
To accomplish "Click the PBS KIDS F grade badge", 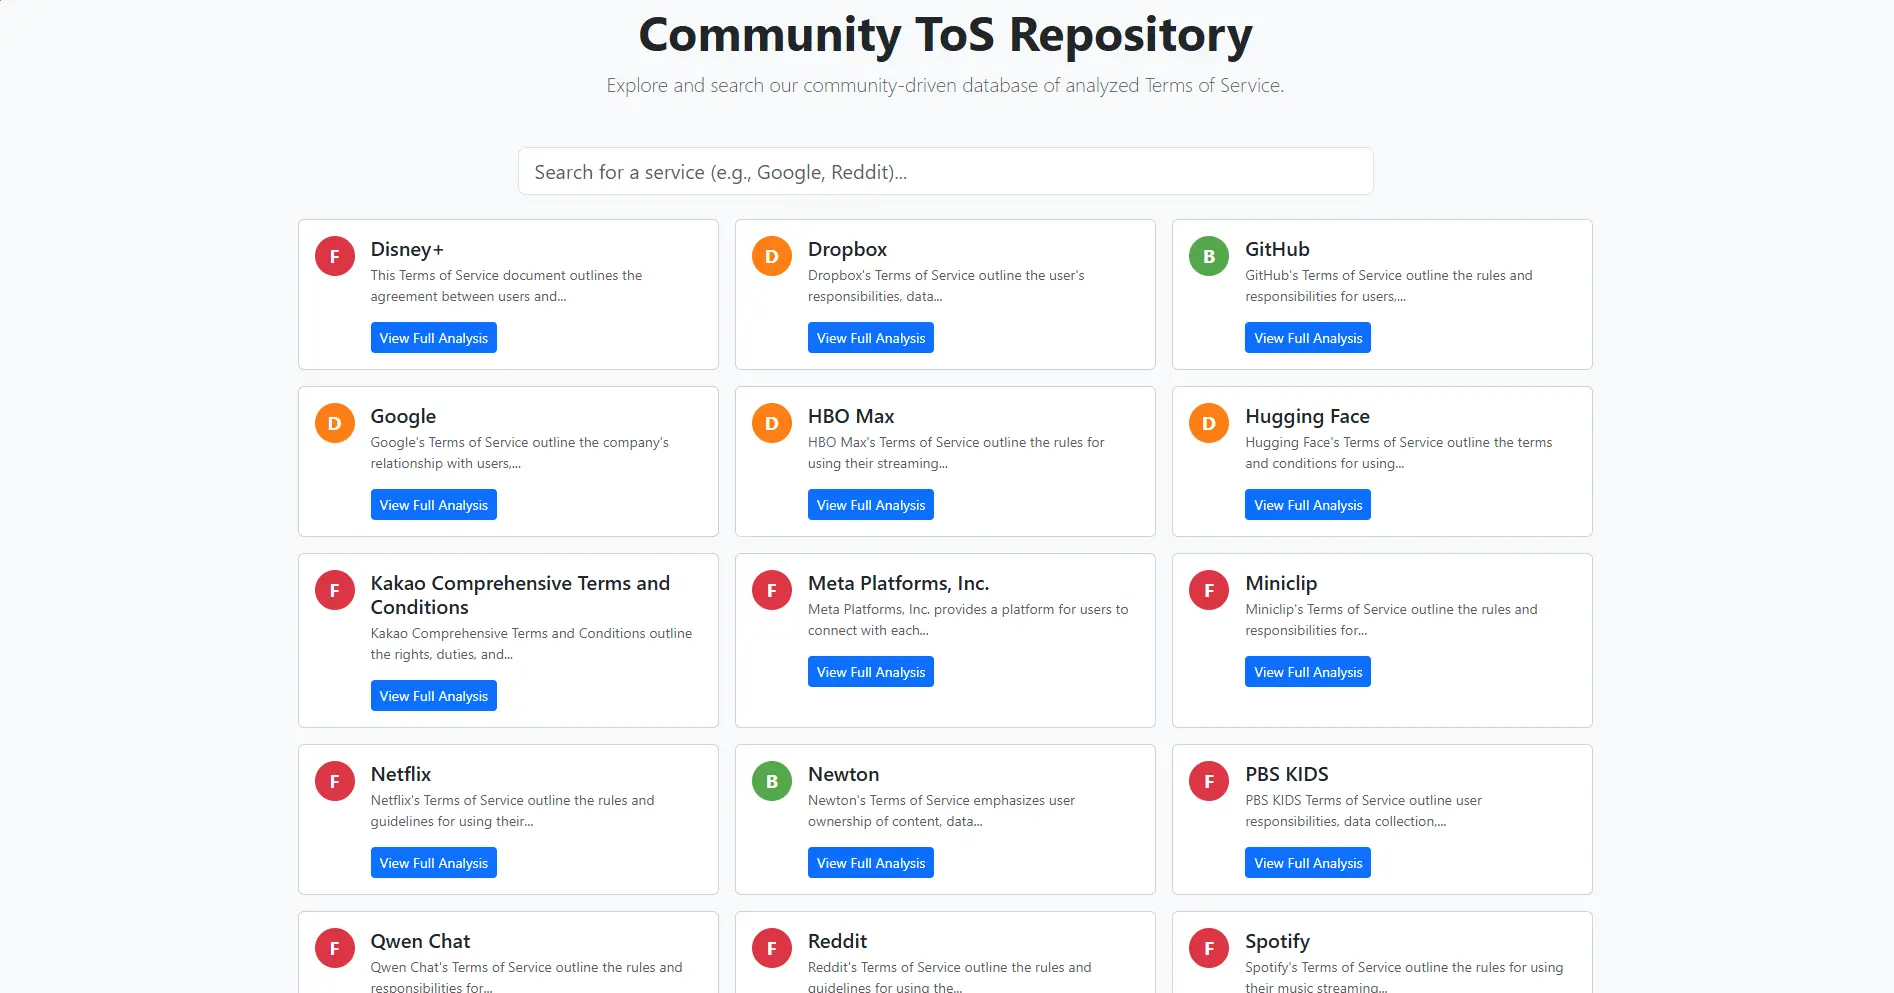I will (1209, 781).
